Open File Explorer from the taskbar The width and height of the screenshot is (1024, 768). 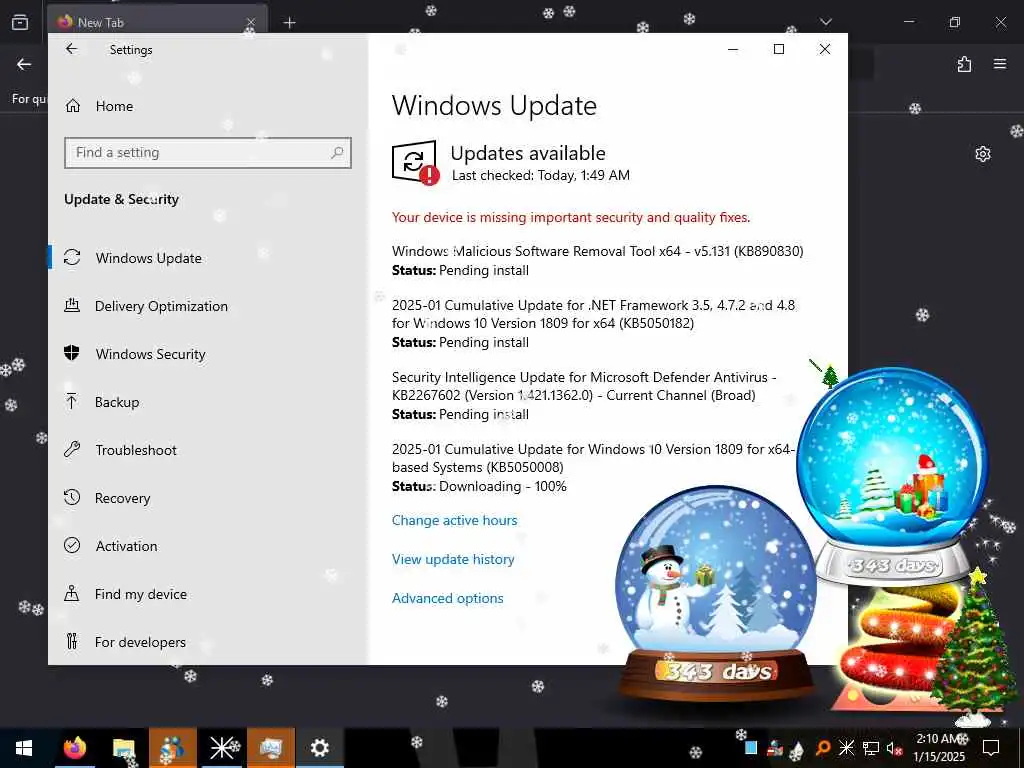point(123,748)
